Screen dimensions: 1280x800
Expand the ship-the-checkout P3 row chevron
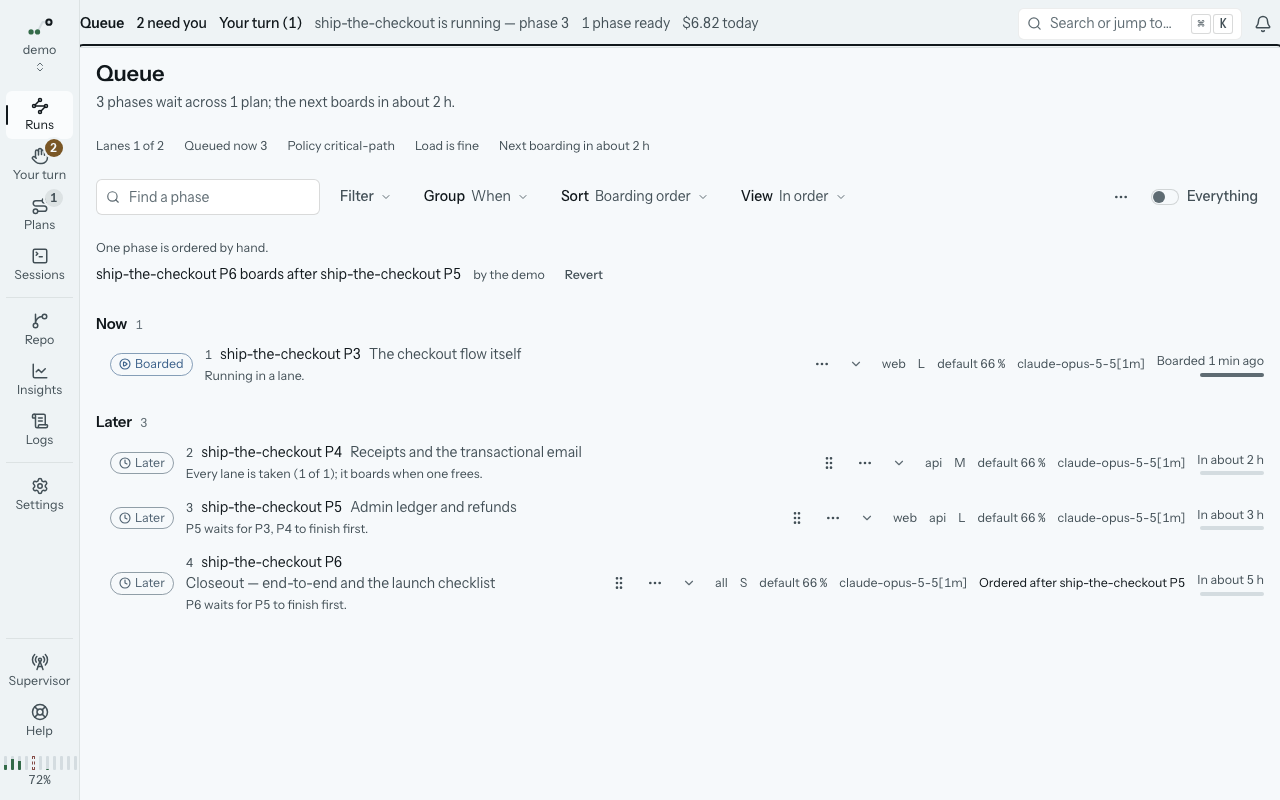856,364
